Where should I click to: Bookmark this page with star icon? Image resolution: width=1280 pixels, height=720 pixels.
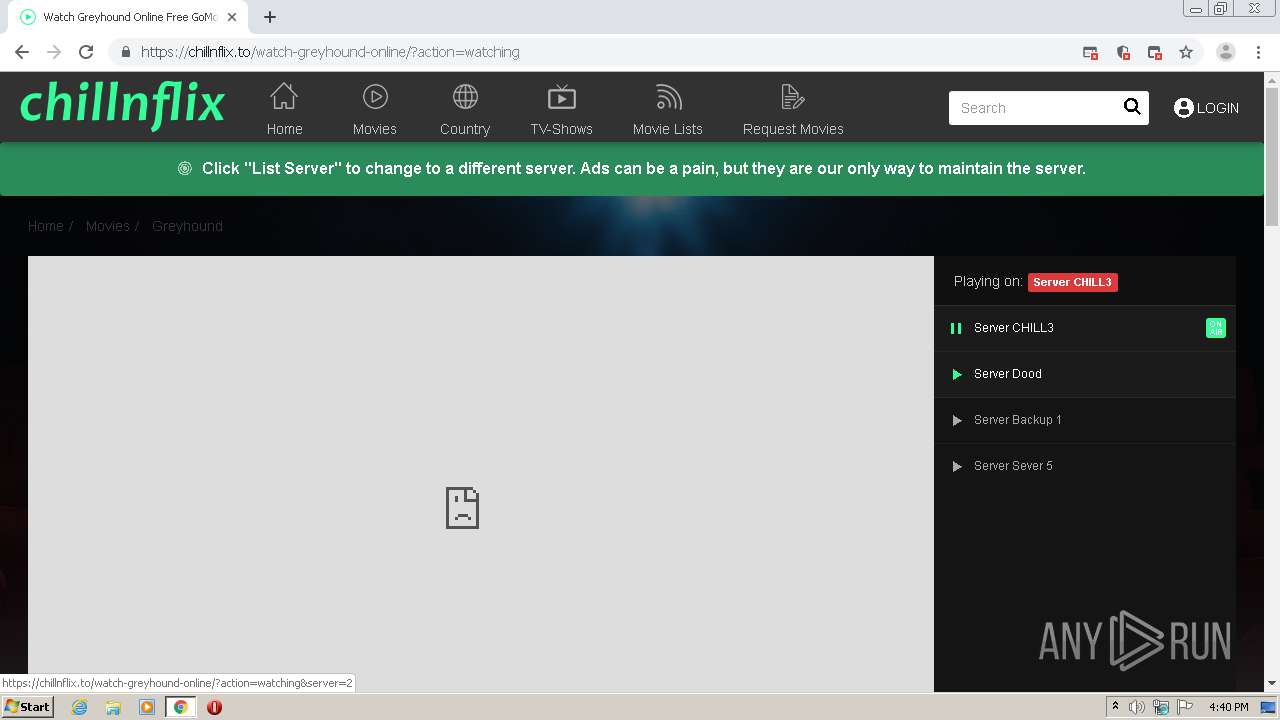pyautogui.click(x=1186, y=52)
